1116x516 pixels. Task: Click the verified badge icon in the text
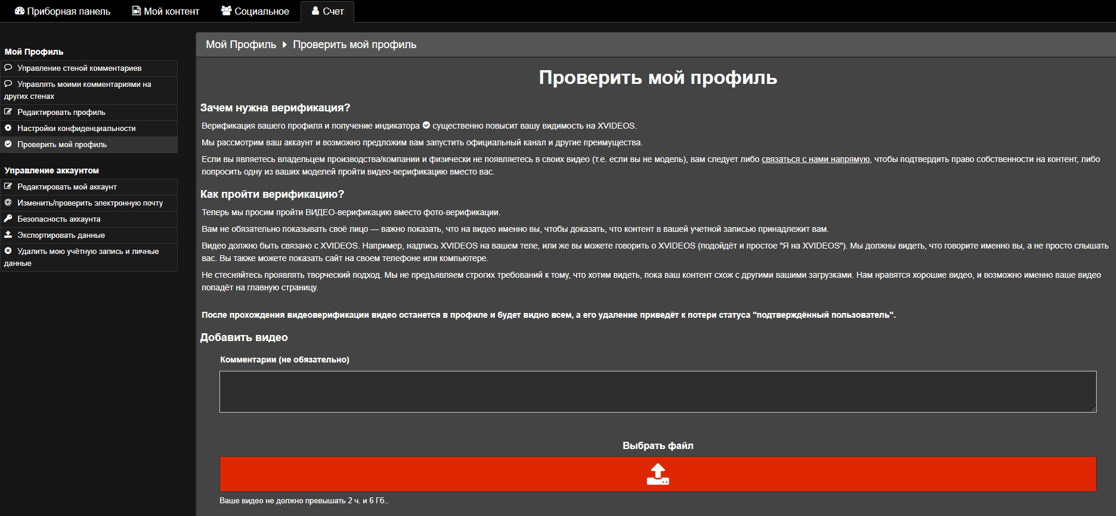(426, 125)
